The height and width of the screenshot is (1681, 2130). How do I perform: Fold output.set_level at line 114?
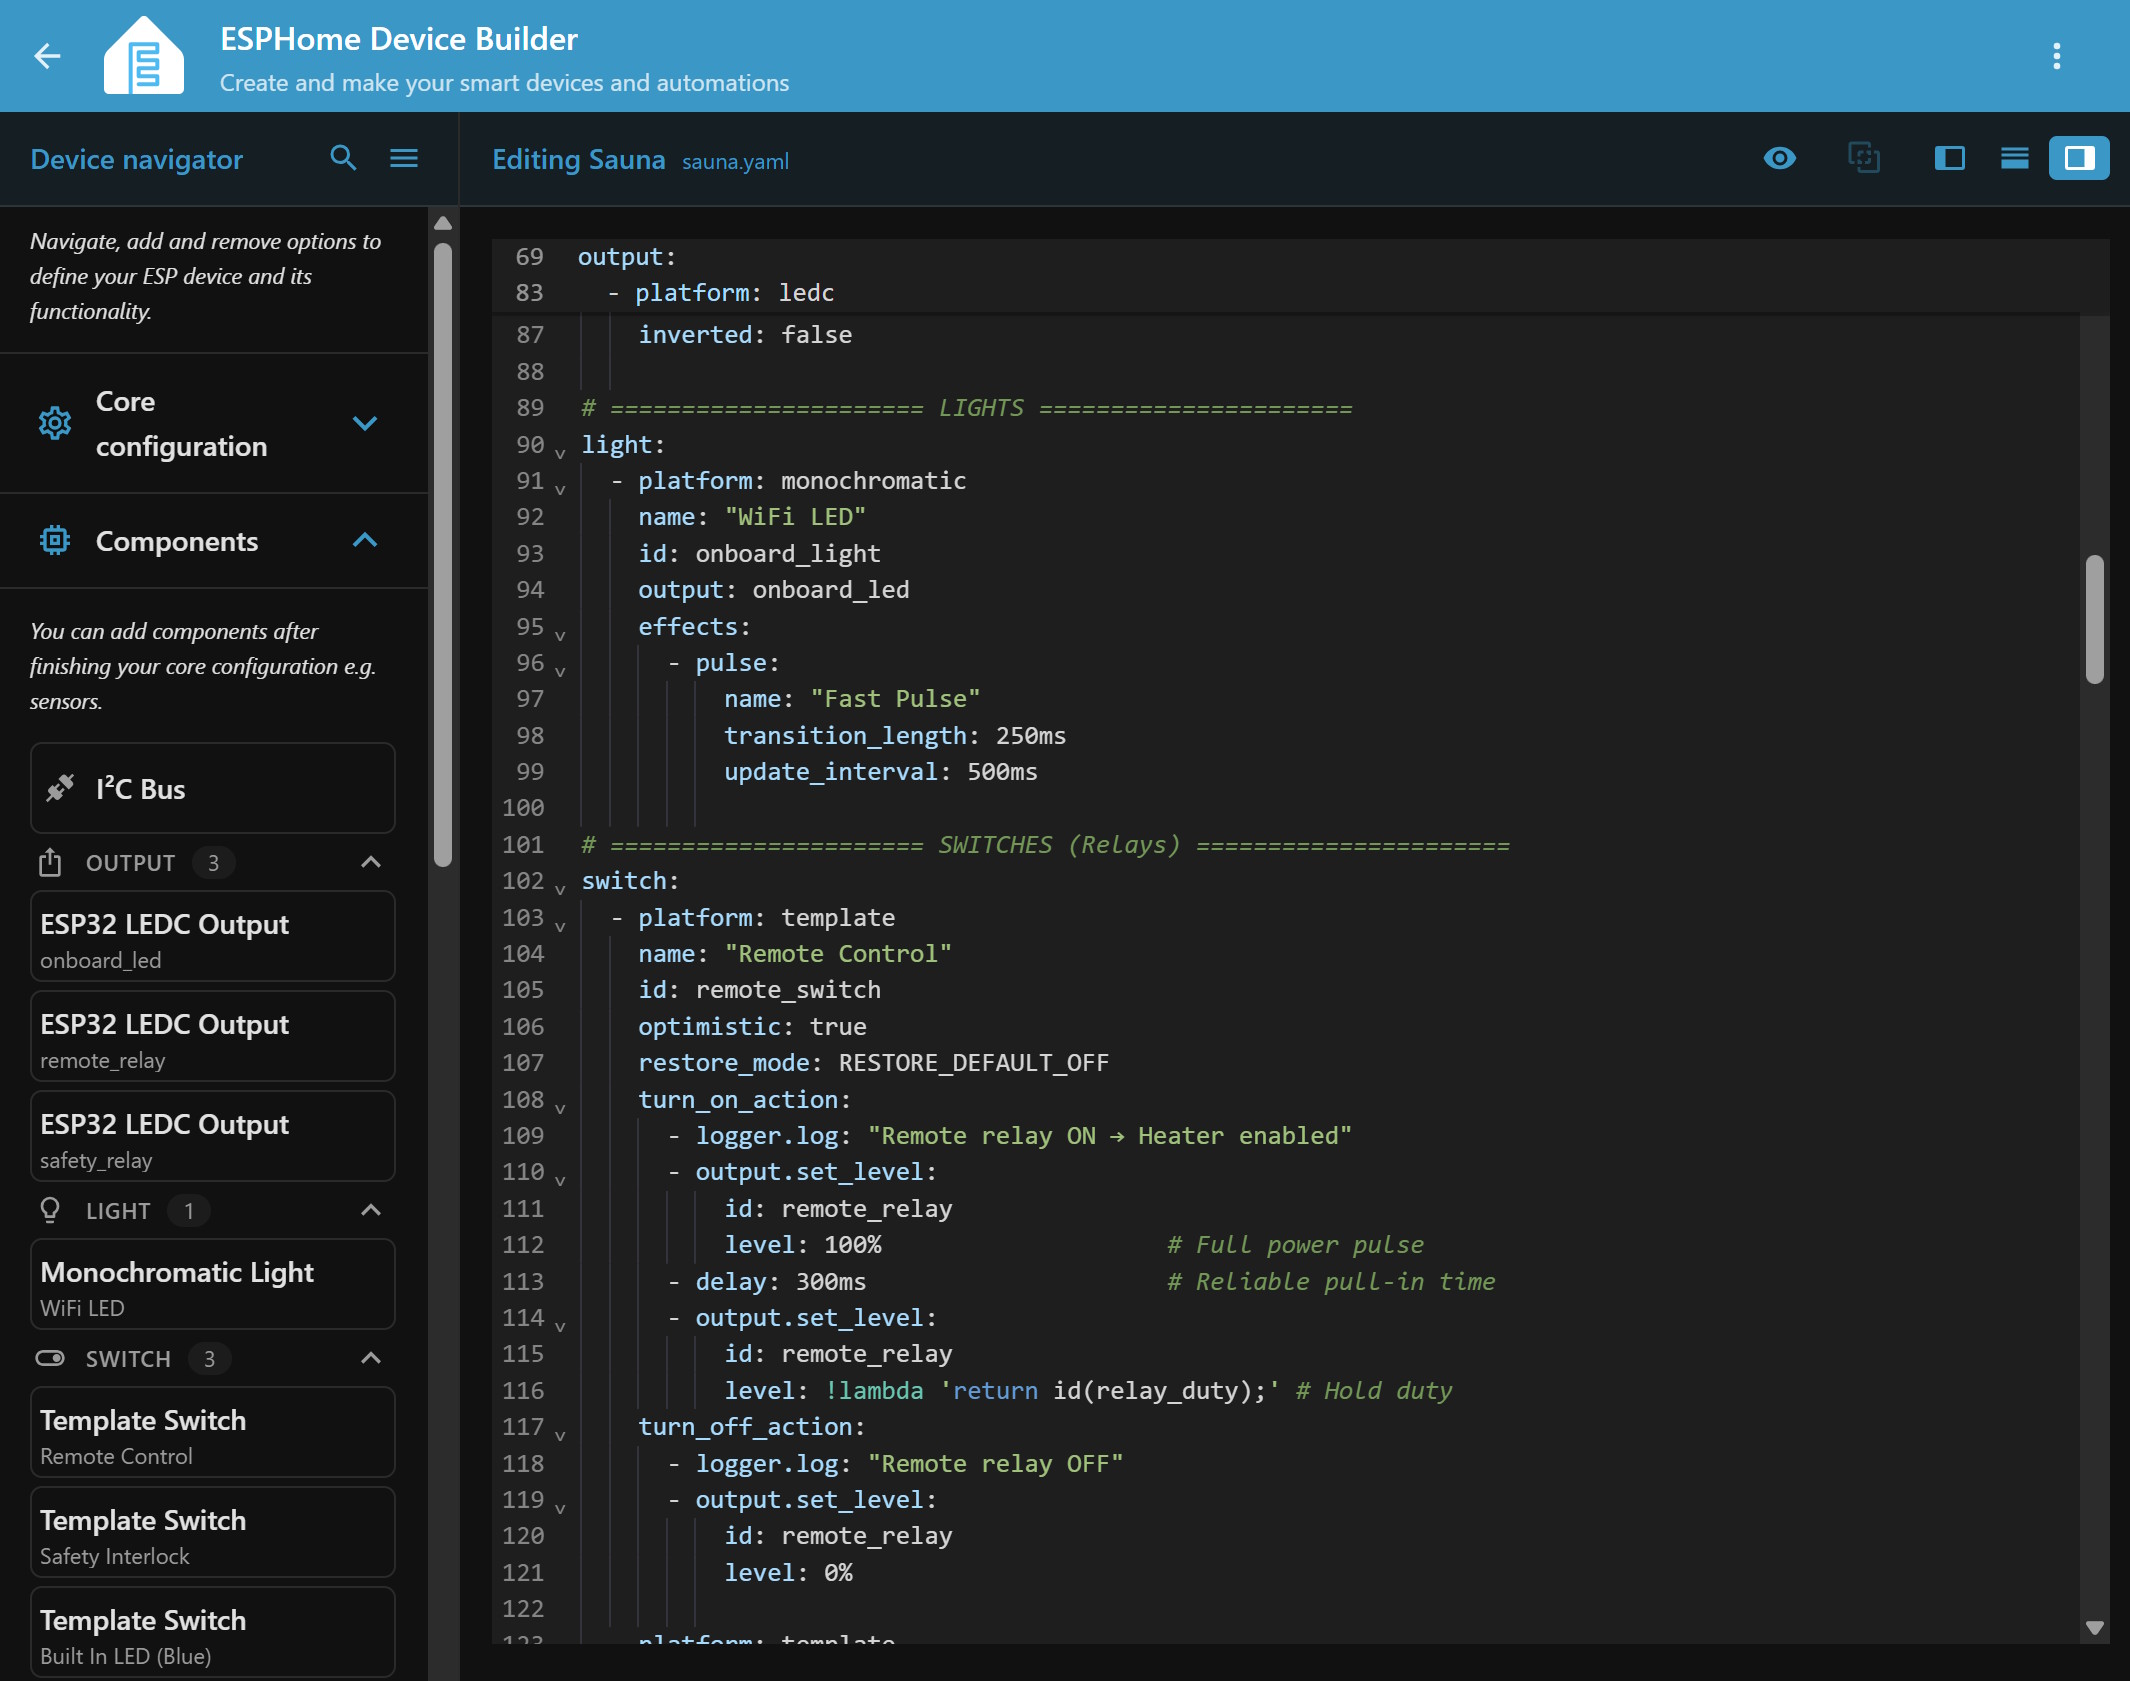coord(560,1326)
